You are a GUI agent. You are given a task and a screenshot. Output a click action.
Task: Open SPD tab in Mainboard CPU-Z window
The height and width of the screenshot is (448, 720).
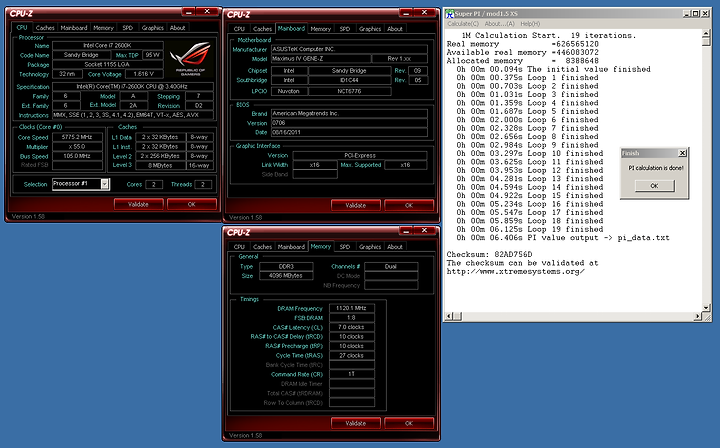[x=345, y=29]
